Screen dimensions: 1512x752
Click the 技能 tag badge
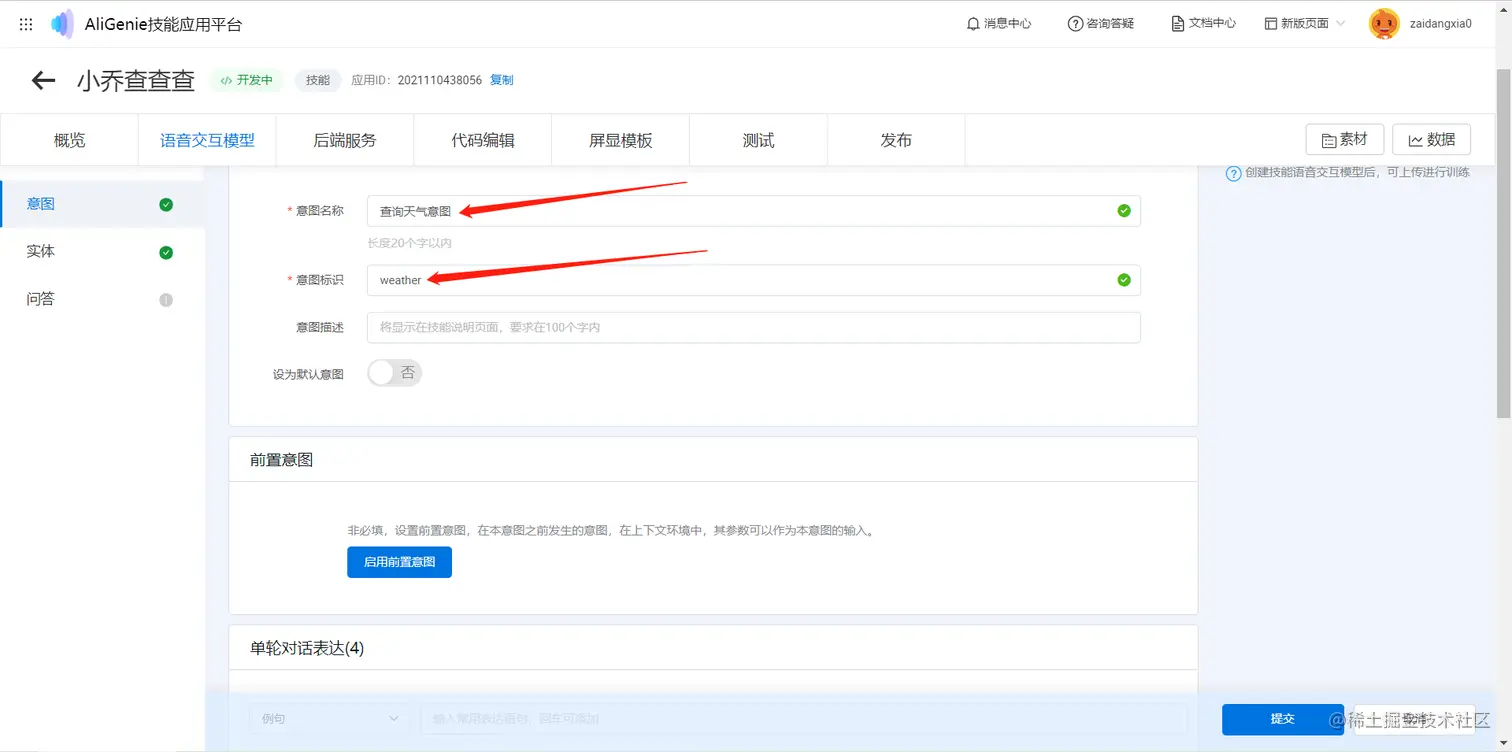coord(318,80)
